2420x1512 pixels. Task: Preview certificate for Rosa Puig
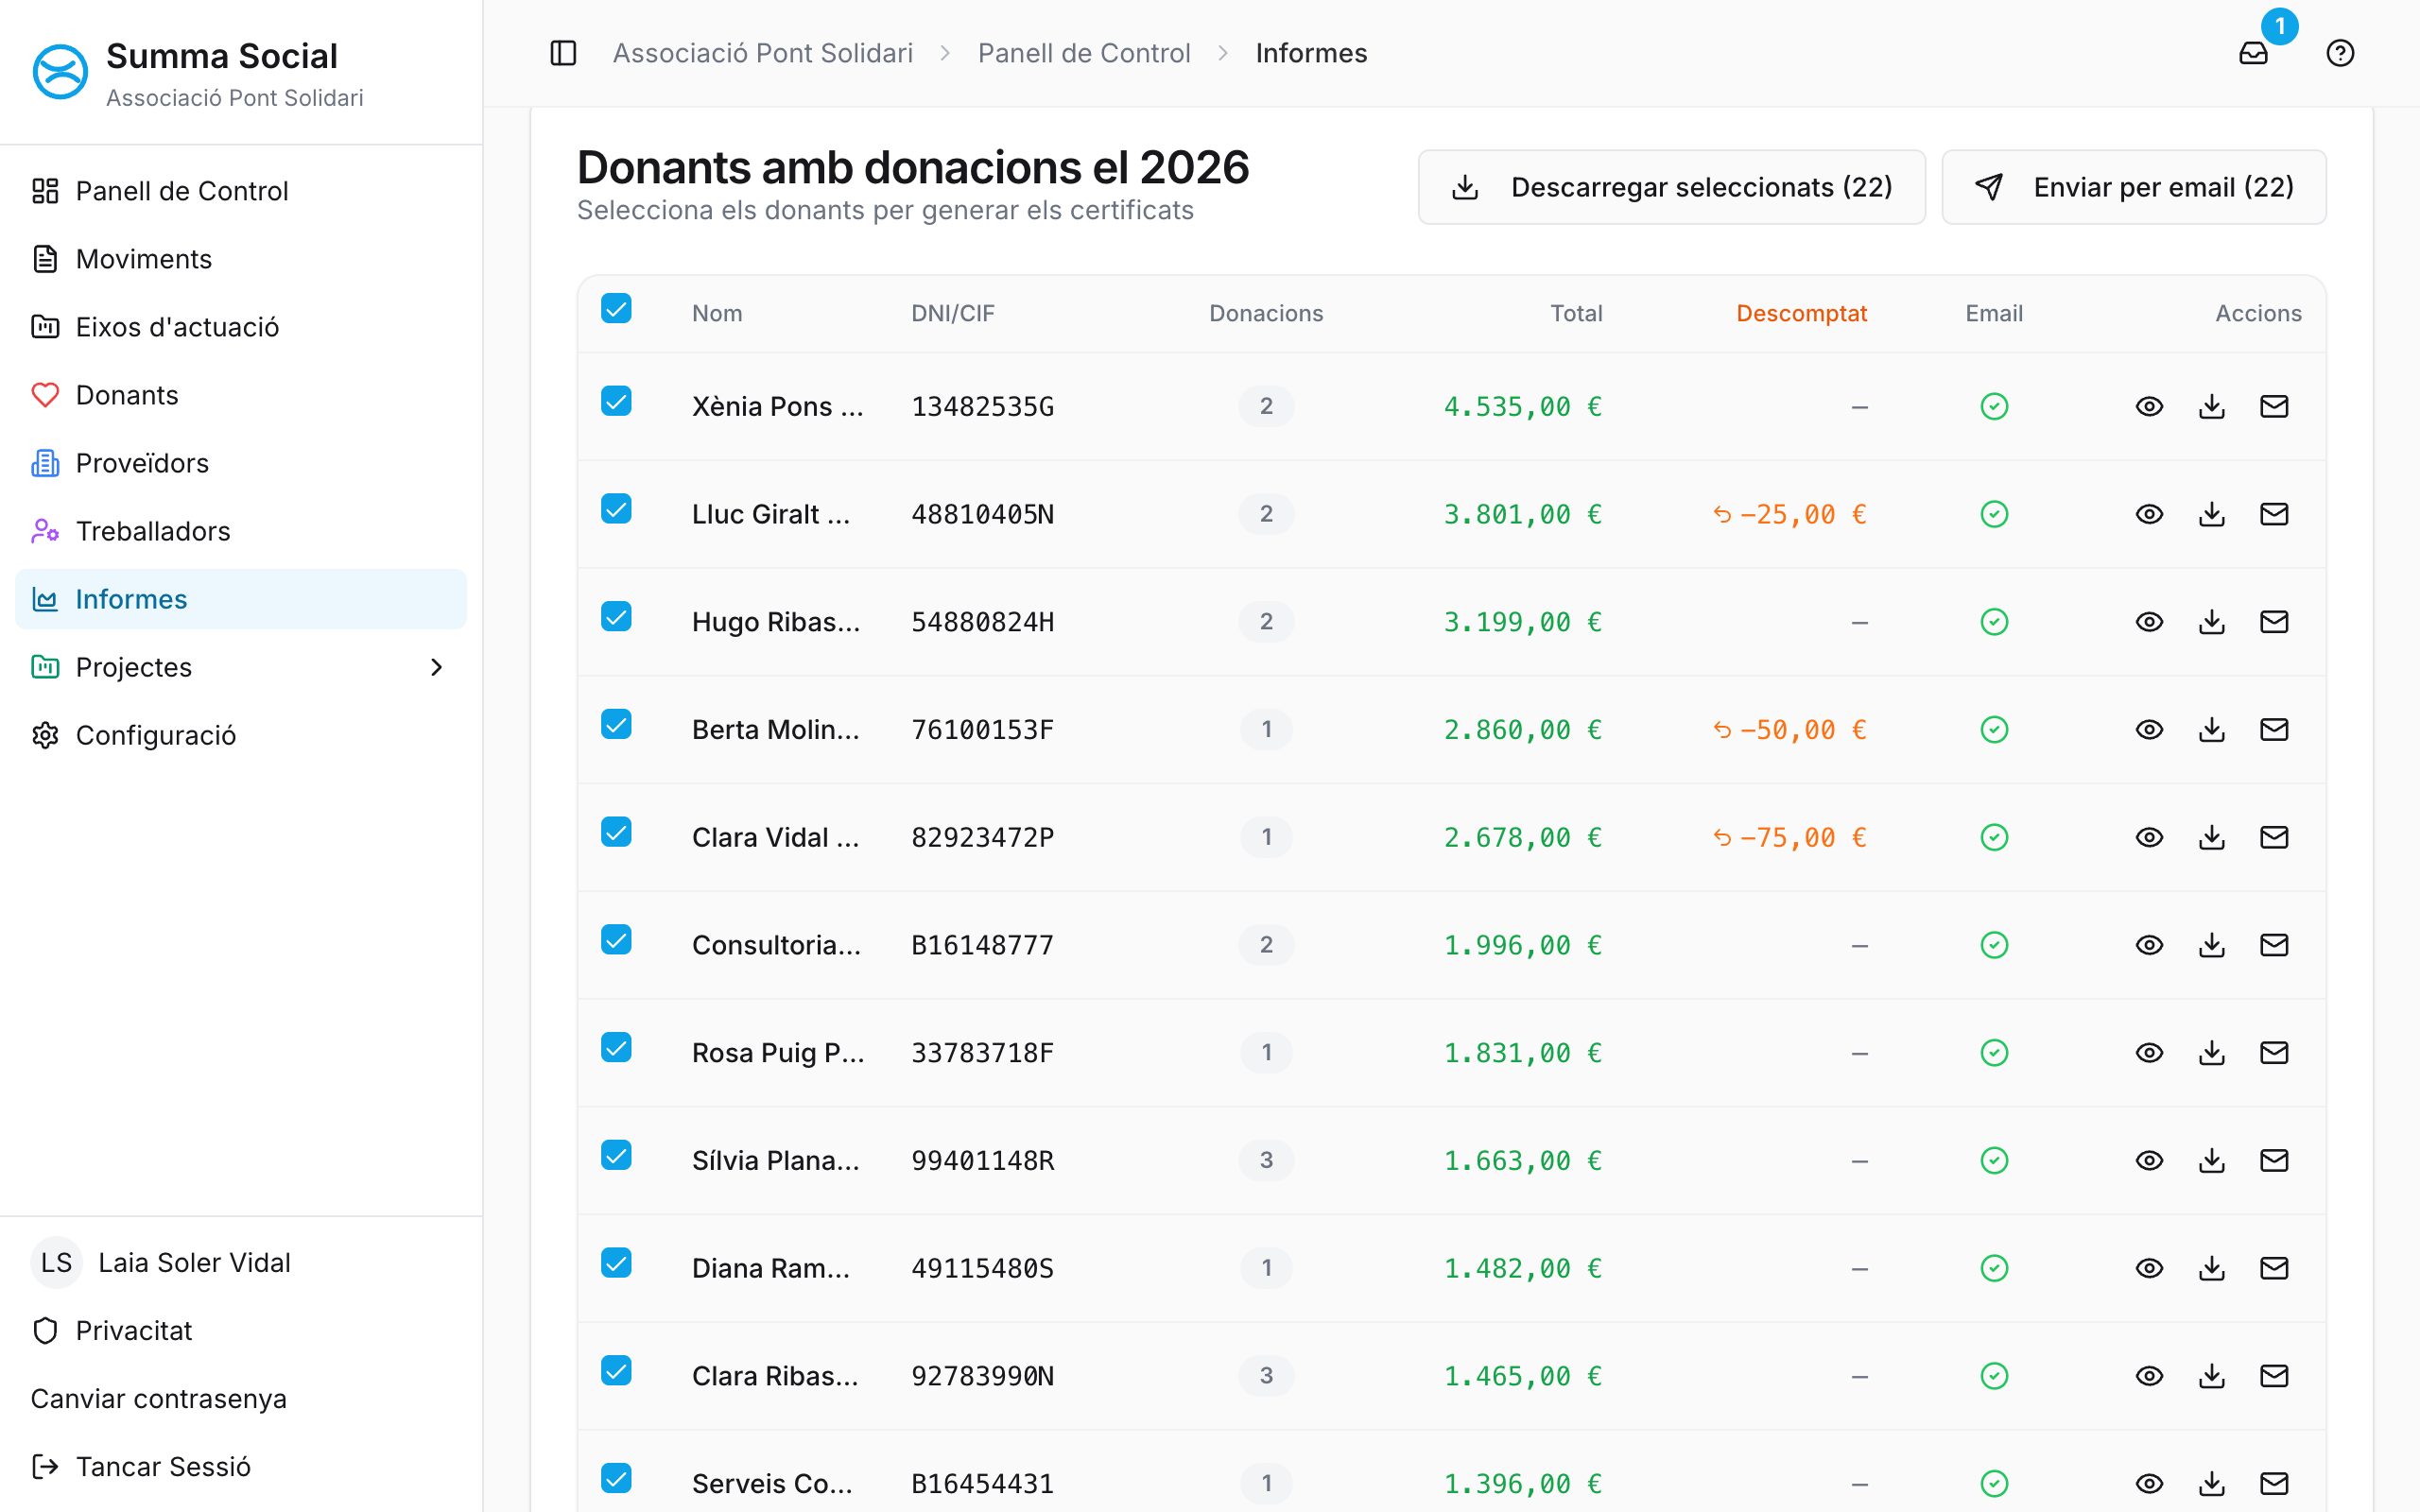(2149, 1053)
